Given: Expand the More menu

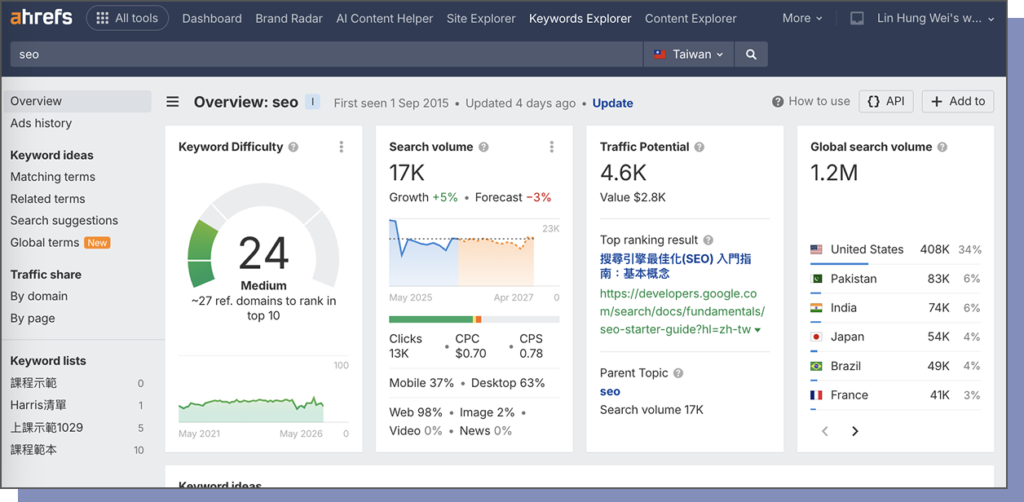Looking at the screenshot, I should tap(803, 18).
